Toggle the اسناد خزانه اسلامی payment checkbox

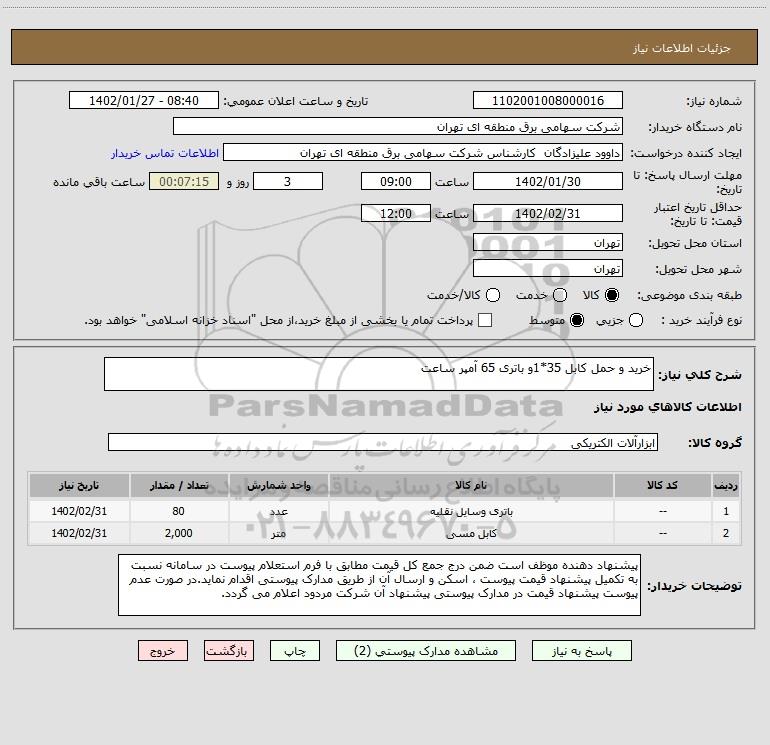tap(485, 320)
